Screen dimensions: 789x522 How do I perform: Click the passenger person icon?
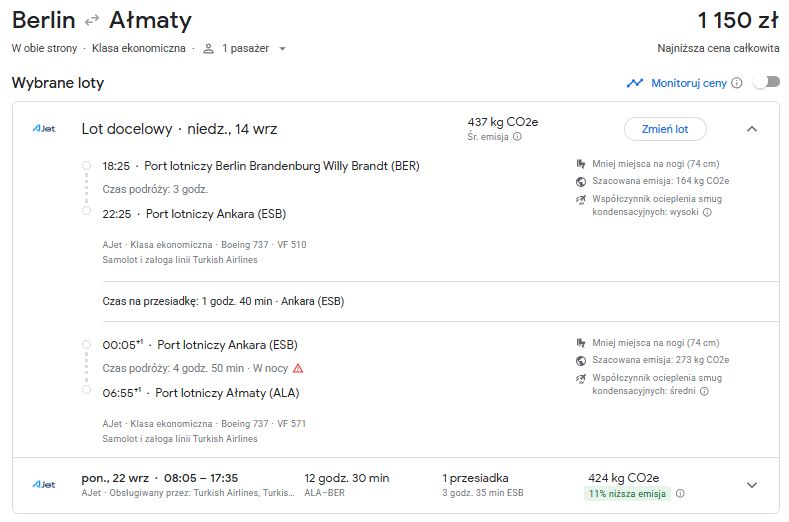(x=208, y=49)
